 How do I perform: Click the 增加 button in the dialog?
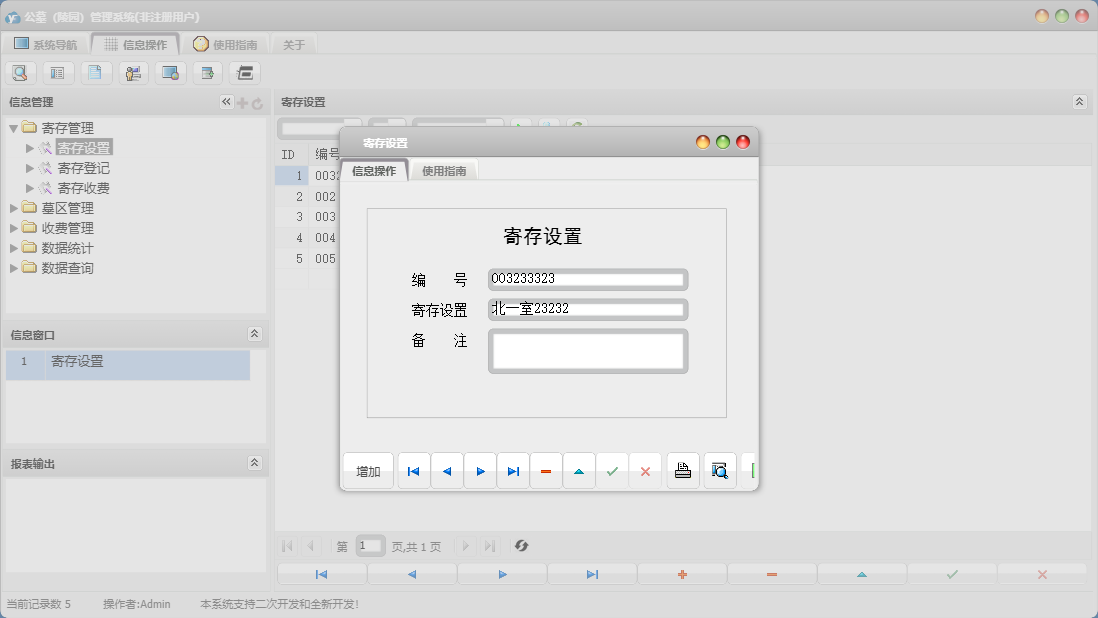(368, 471)
